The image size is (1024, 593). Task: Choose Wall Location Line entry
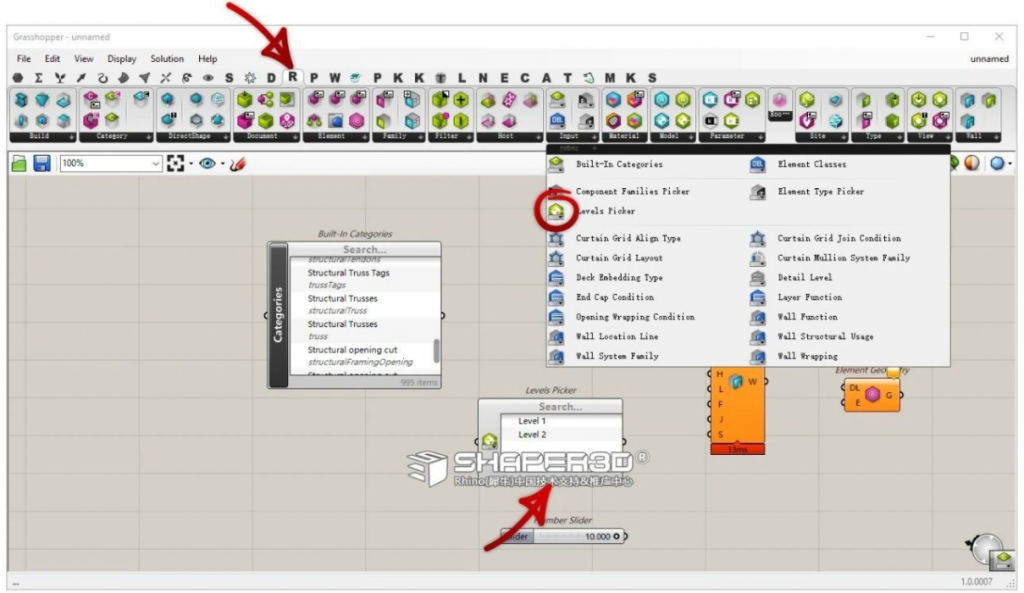click(616, 336)
